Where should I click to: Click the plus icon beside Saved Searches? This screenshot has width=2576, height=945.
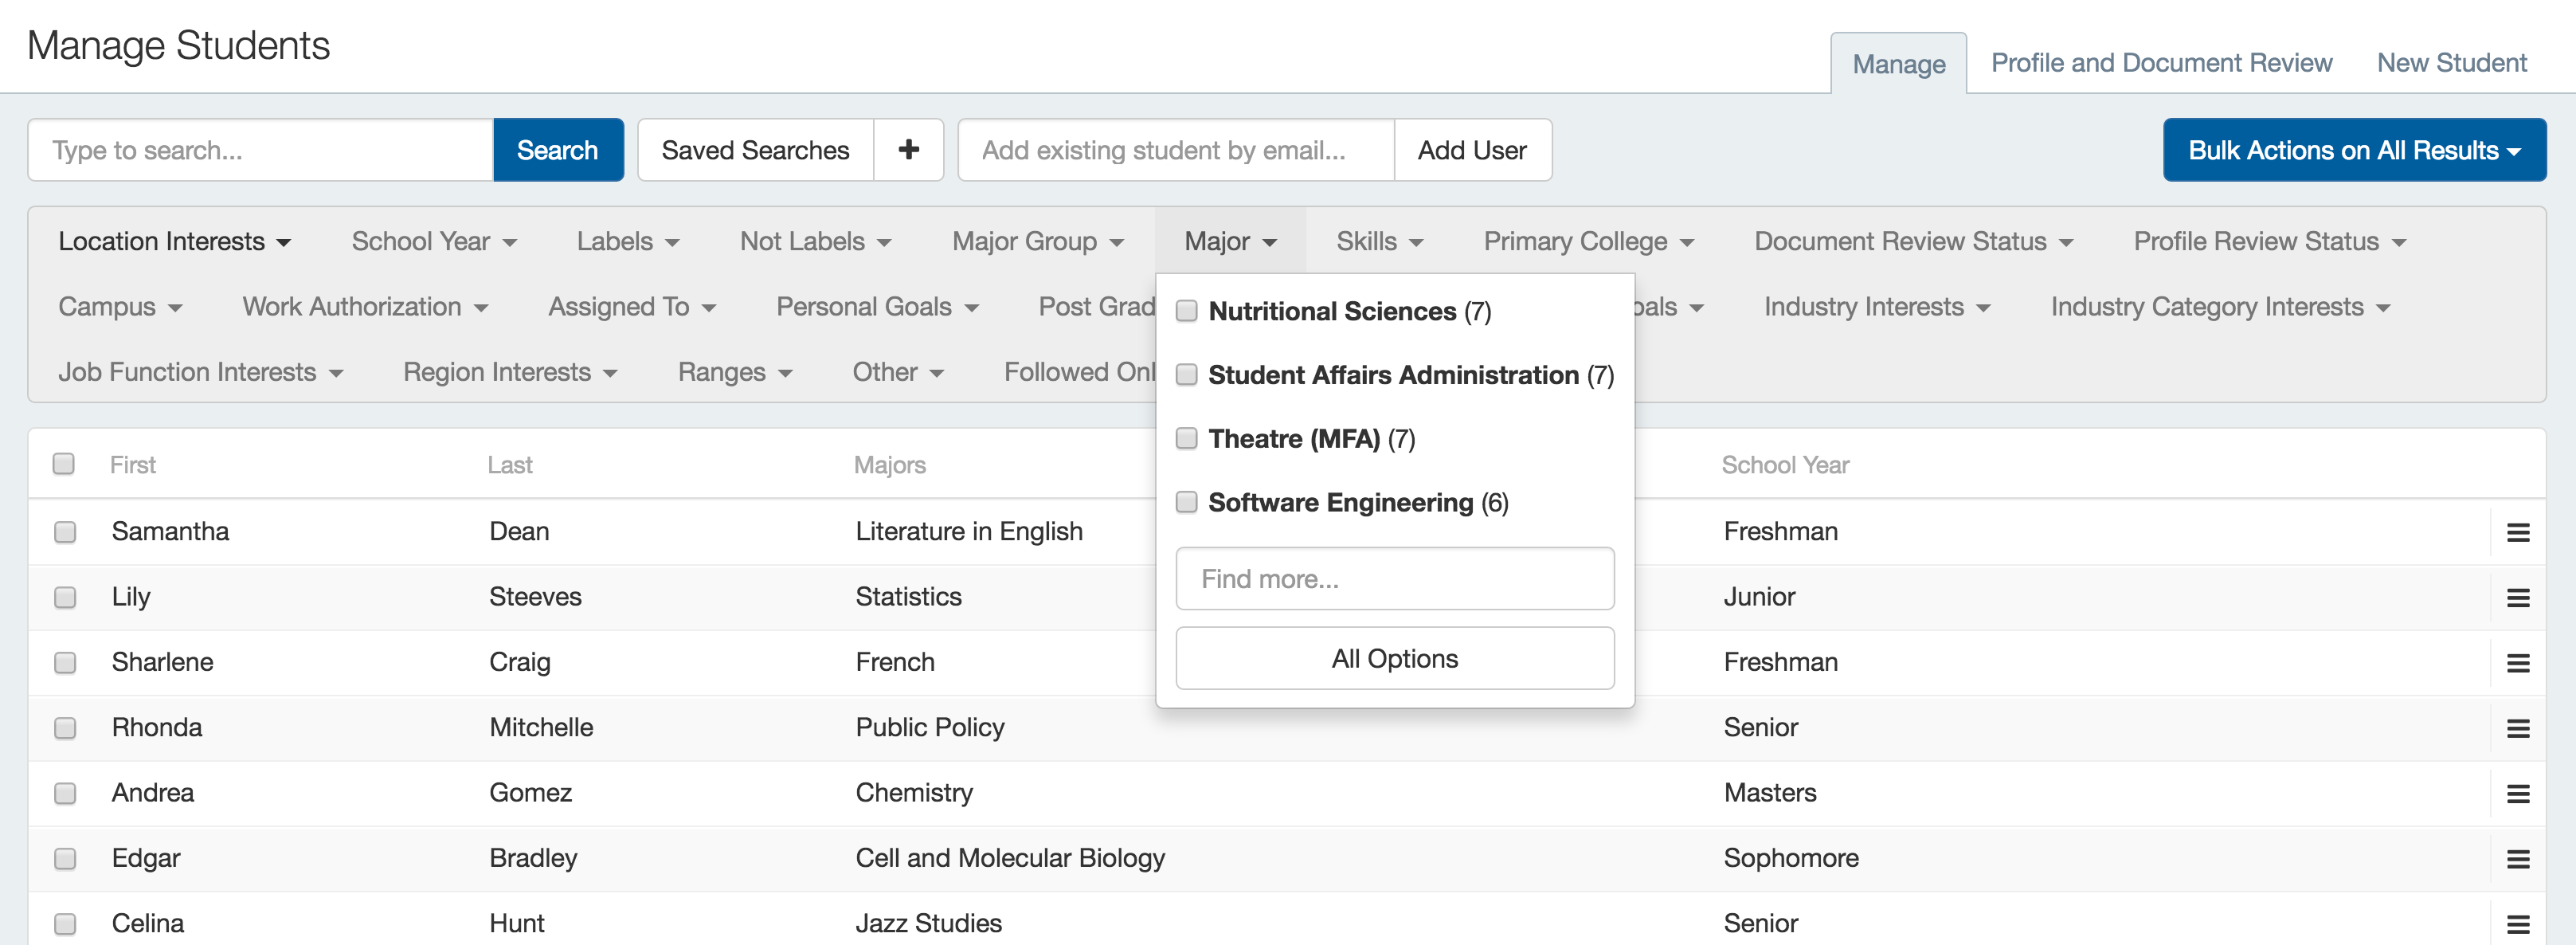pyautogui.click(x=908, y=150)
